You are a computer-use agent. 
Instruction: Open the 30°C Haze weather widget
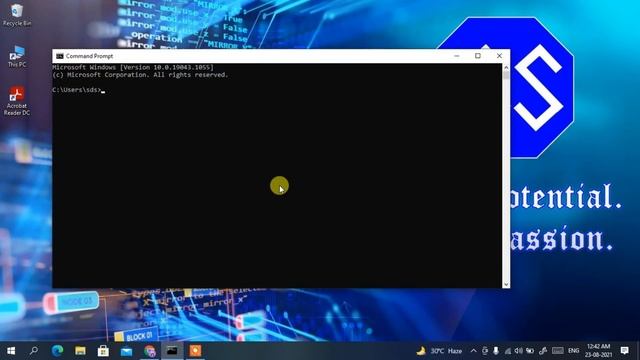(439, 351)
